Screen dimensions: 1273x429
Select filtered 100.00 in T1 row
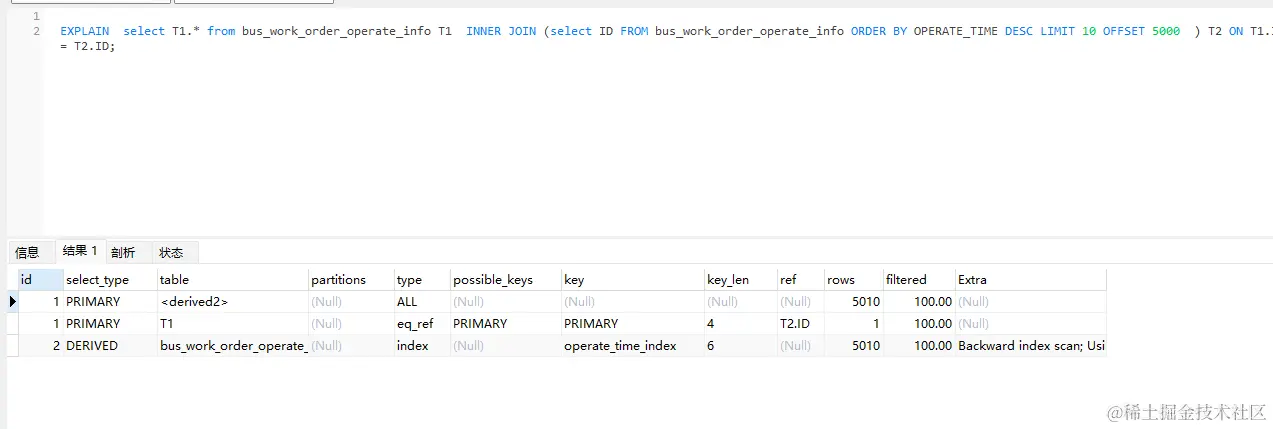point(919,323)
